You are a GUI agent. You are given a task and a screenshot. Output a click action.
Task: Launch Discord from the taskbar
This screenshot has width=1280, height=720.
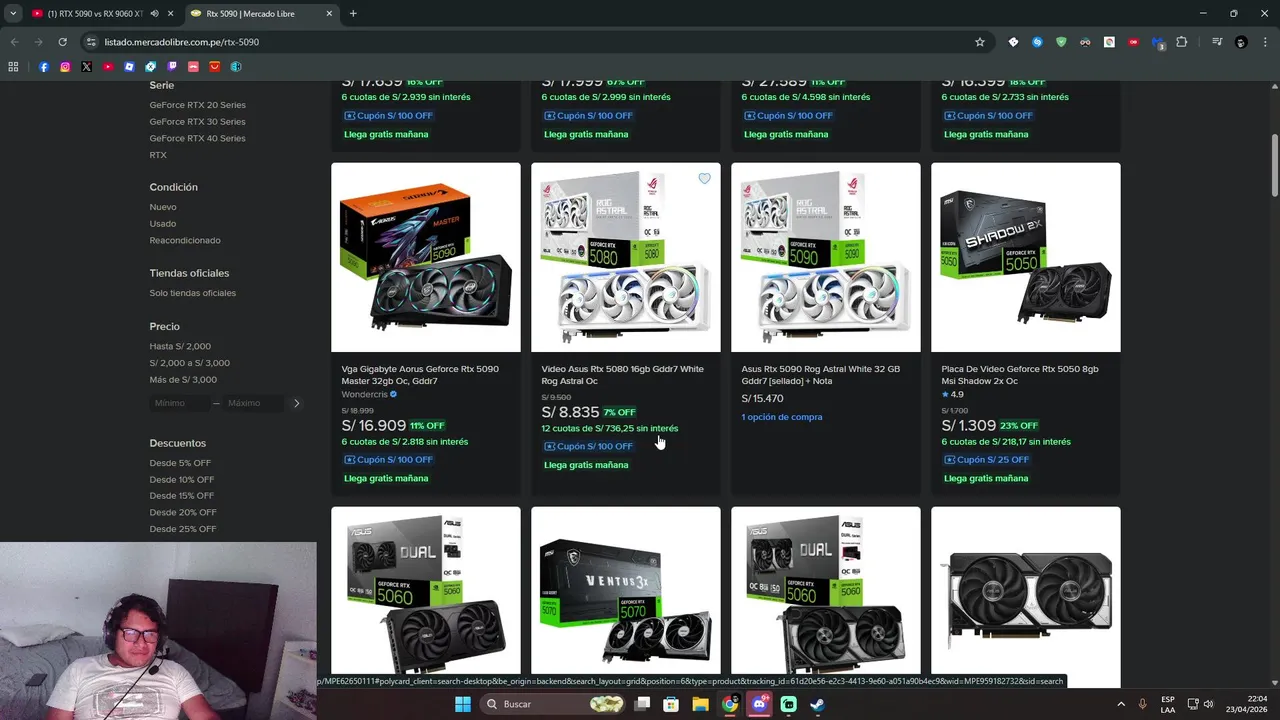(759, 704)
